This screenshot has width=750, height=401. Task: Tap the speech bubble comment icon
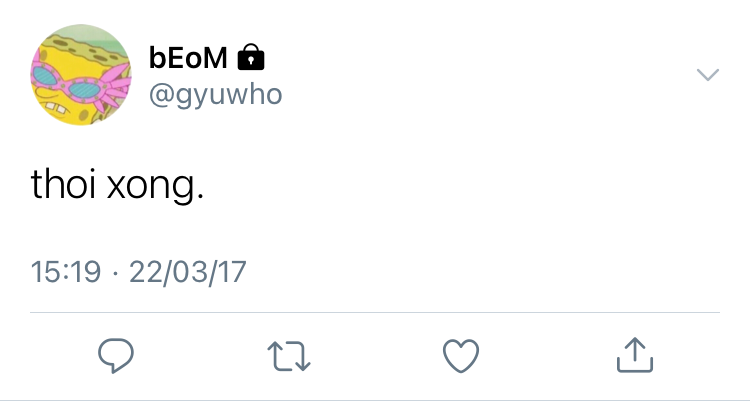tap(117, 353)
